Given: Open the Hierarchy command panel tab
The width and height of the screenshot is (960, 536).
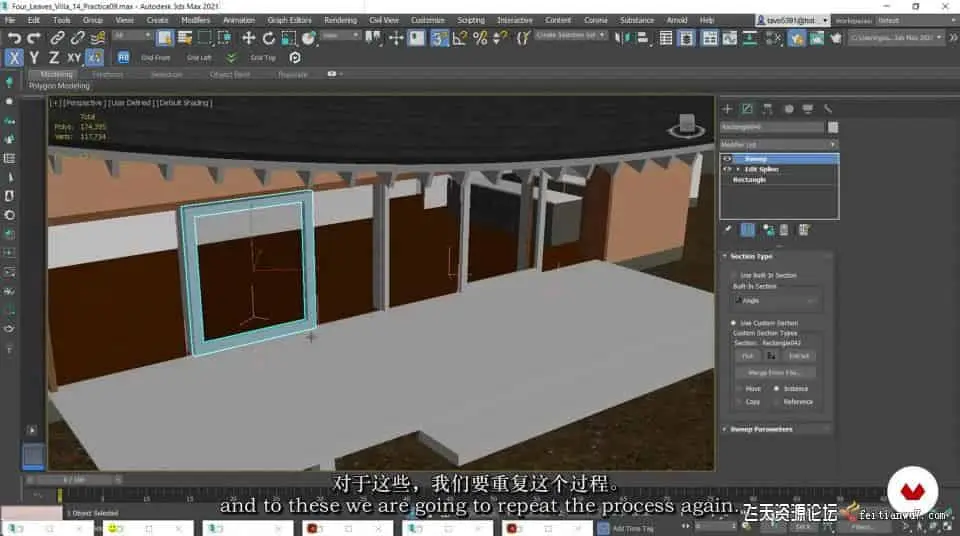Looking at the screenshot, I should click(x=767, y=109).
